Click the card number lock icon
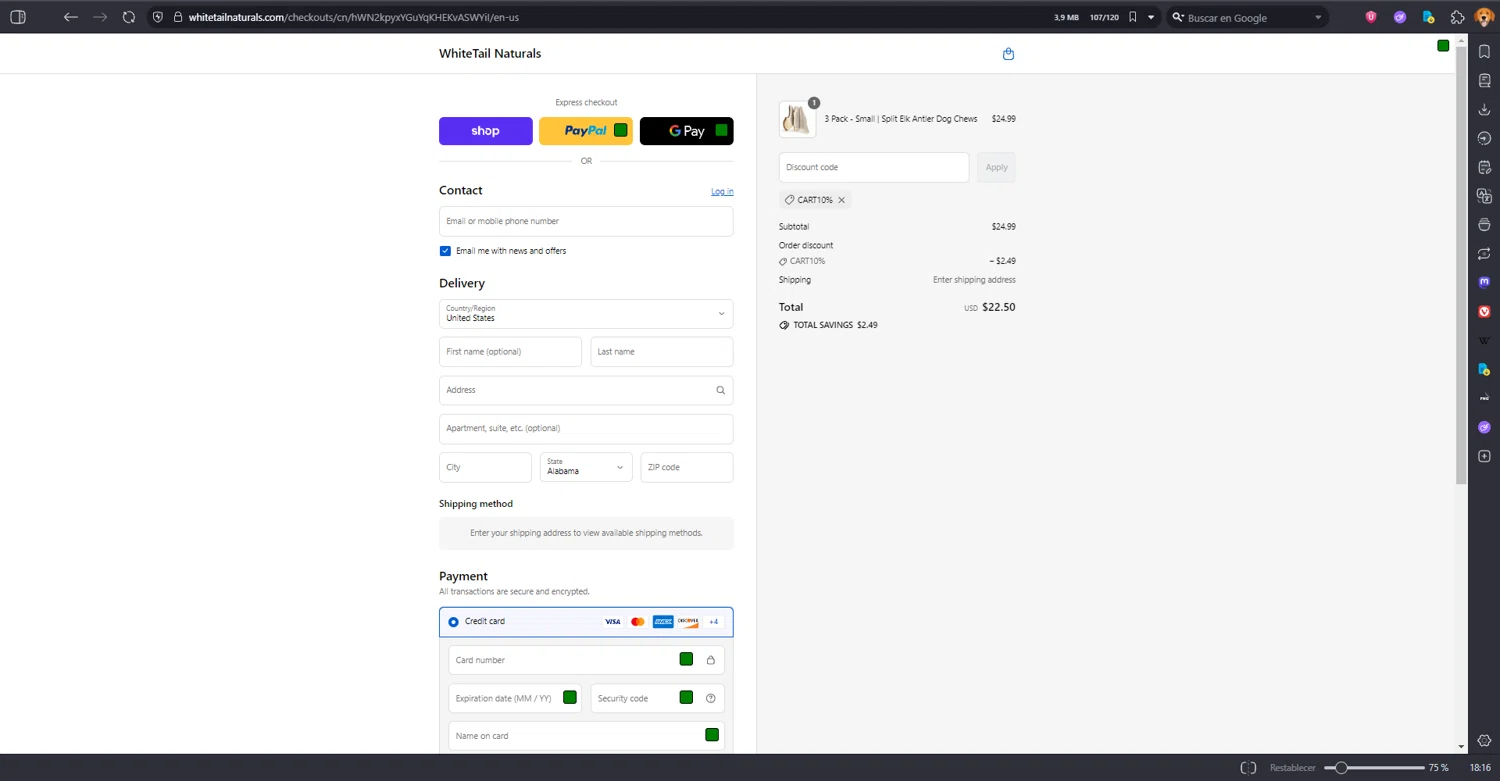1500x781 pixels. (711, 660)
